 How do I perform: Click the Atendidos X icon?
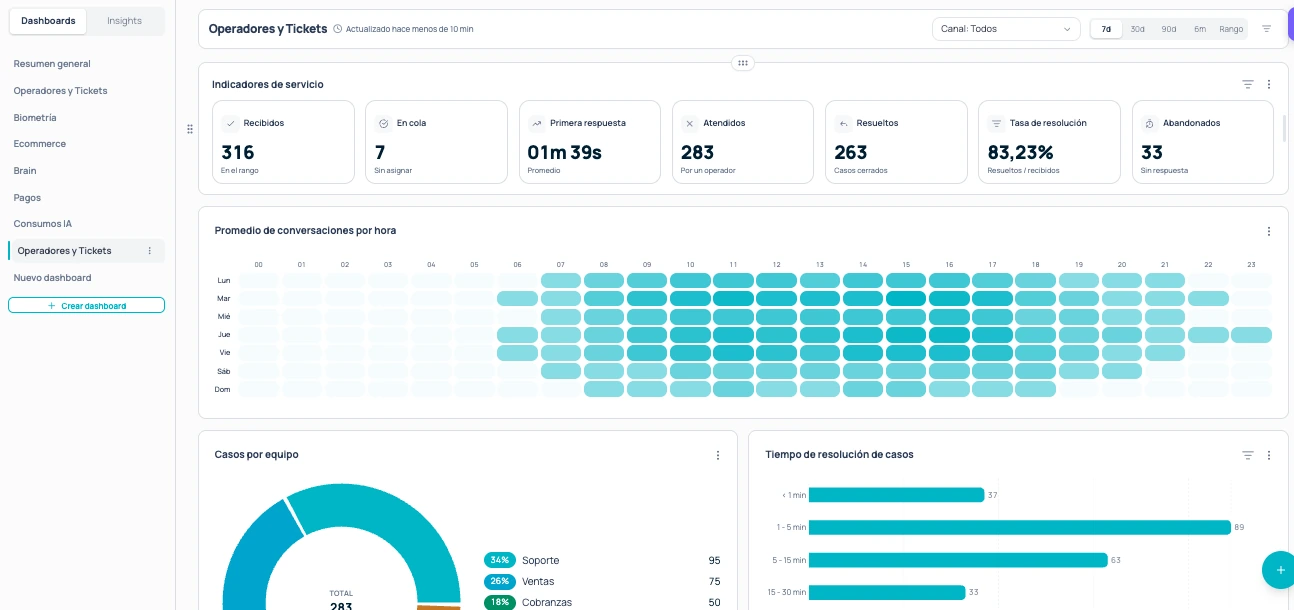tap(689, 124)
